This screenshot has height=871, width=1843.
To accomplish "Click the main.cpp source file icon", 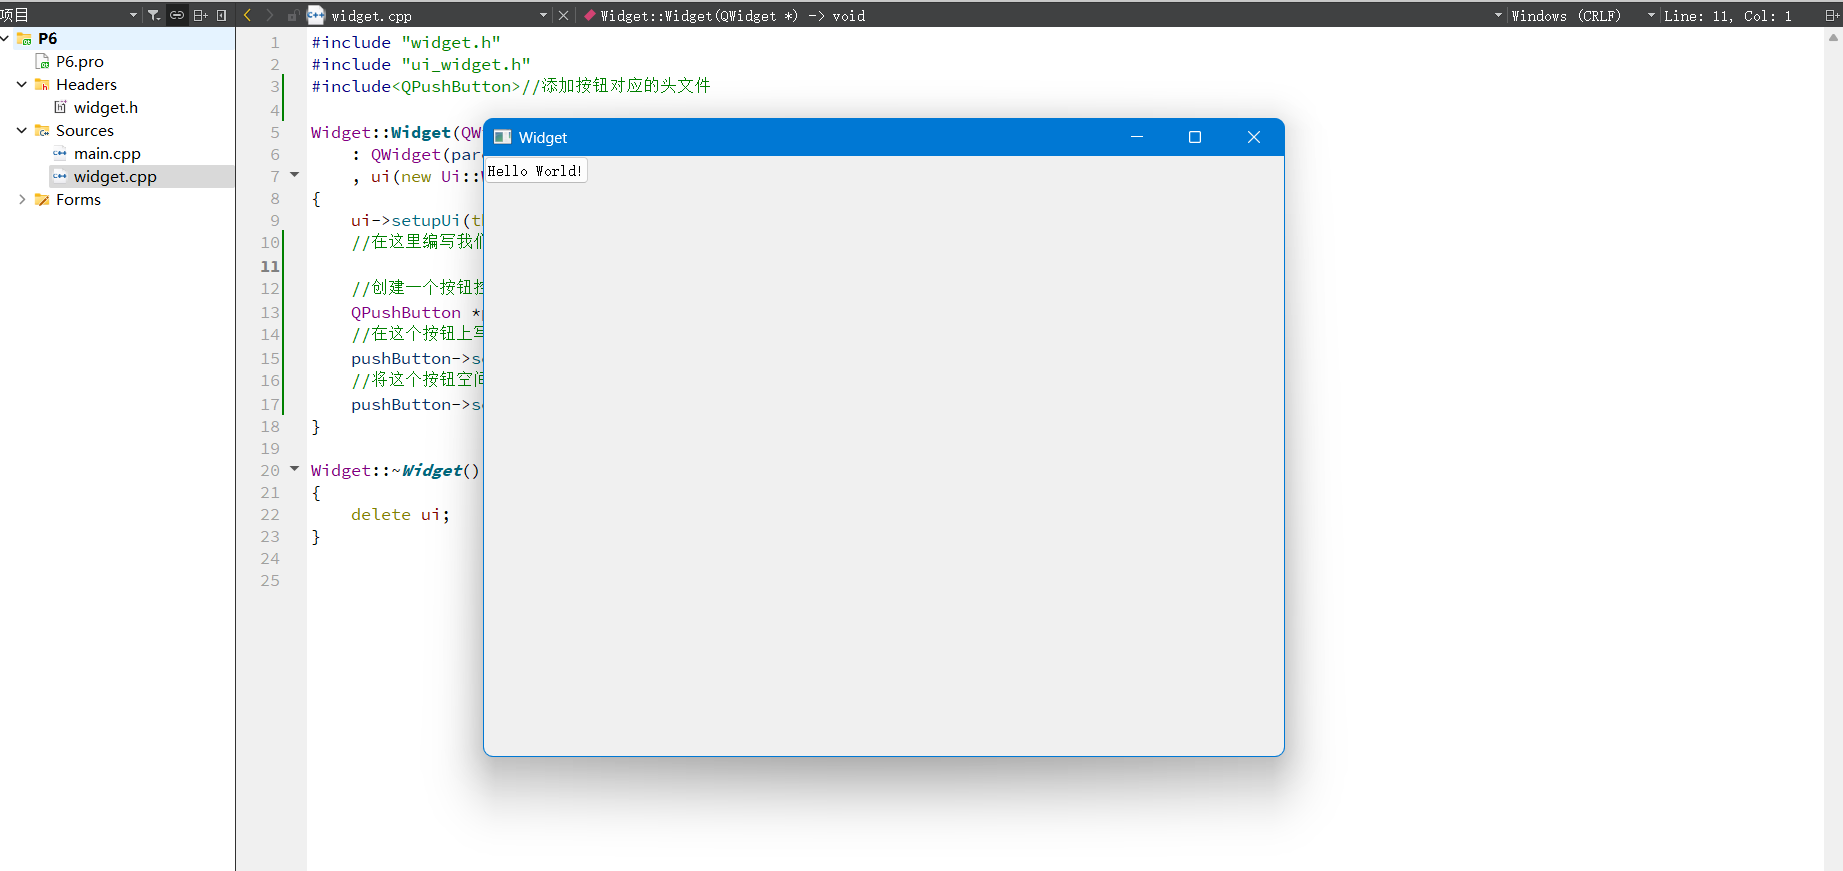I will 60,153.
